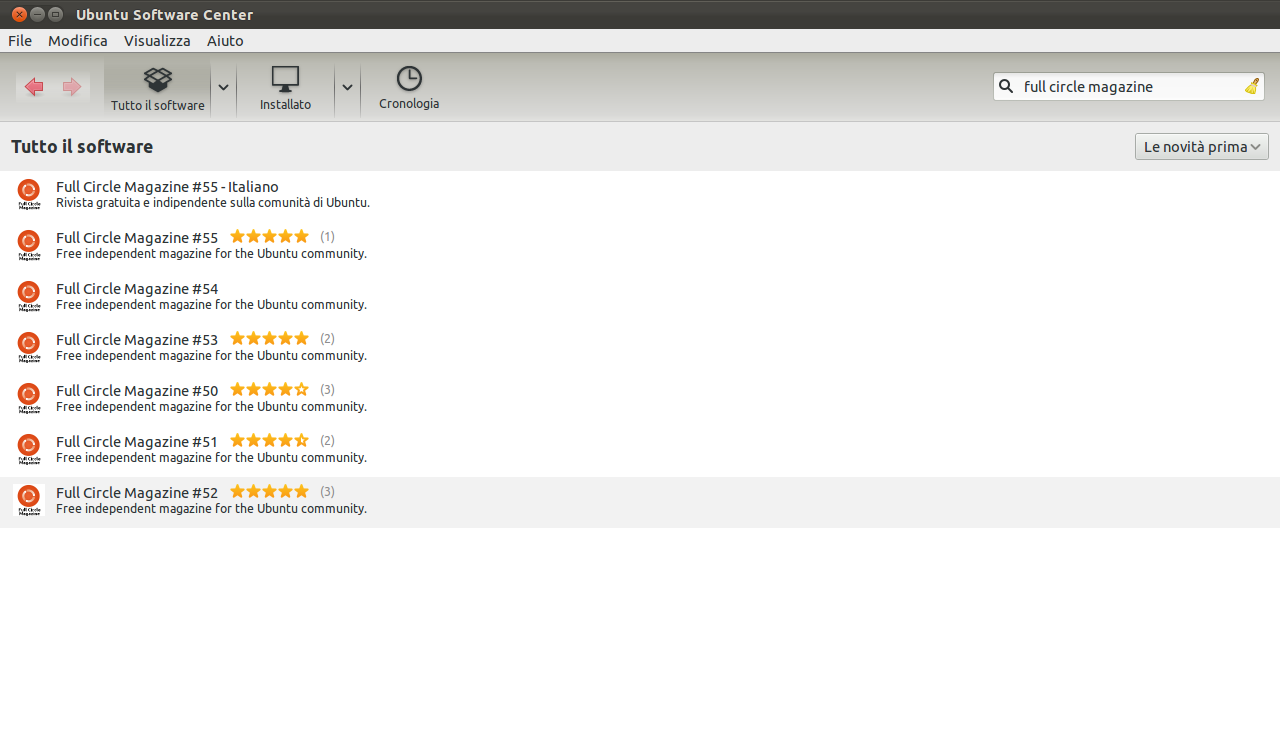
Task: Select Full Circle Magazine #55 rated by one review
Action: (640, 246)
